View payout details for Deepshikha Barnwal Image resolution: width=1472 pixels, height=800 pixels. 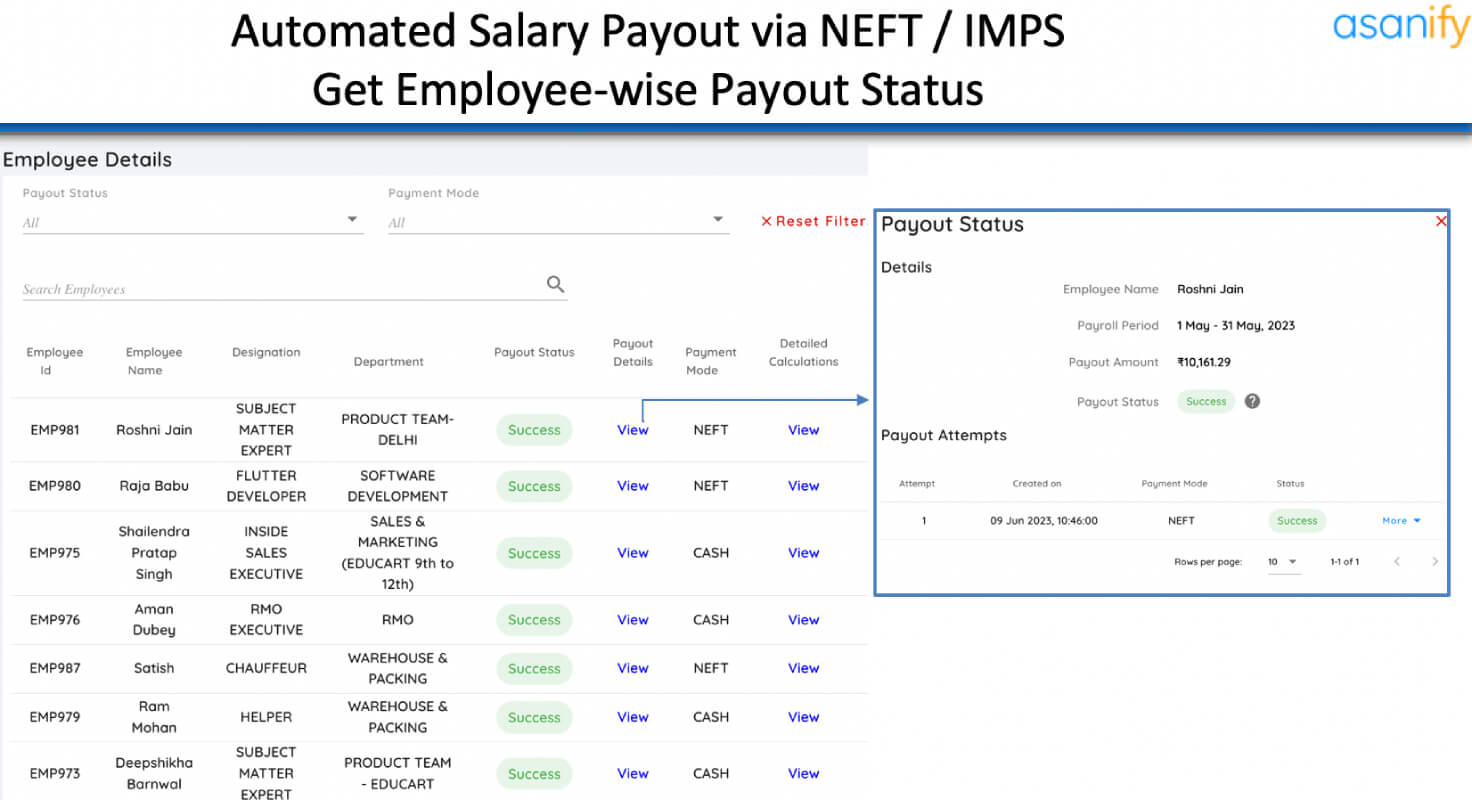(x=633, y=773)
